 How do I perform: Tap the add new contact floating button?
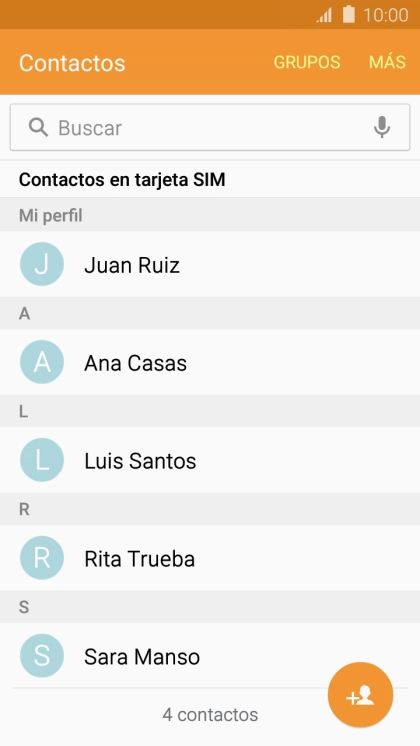(360, 695)
